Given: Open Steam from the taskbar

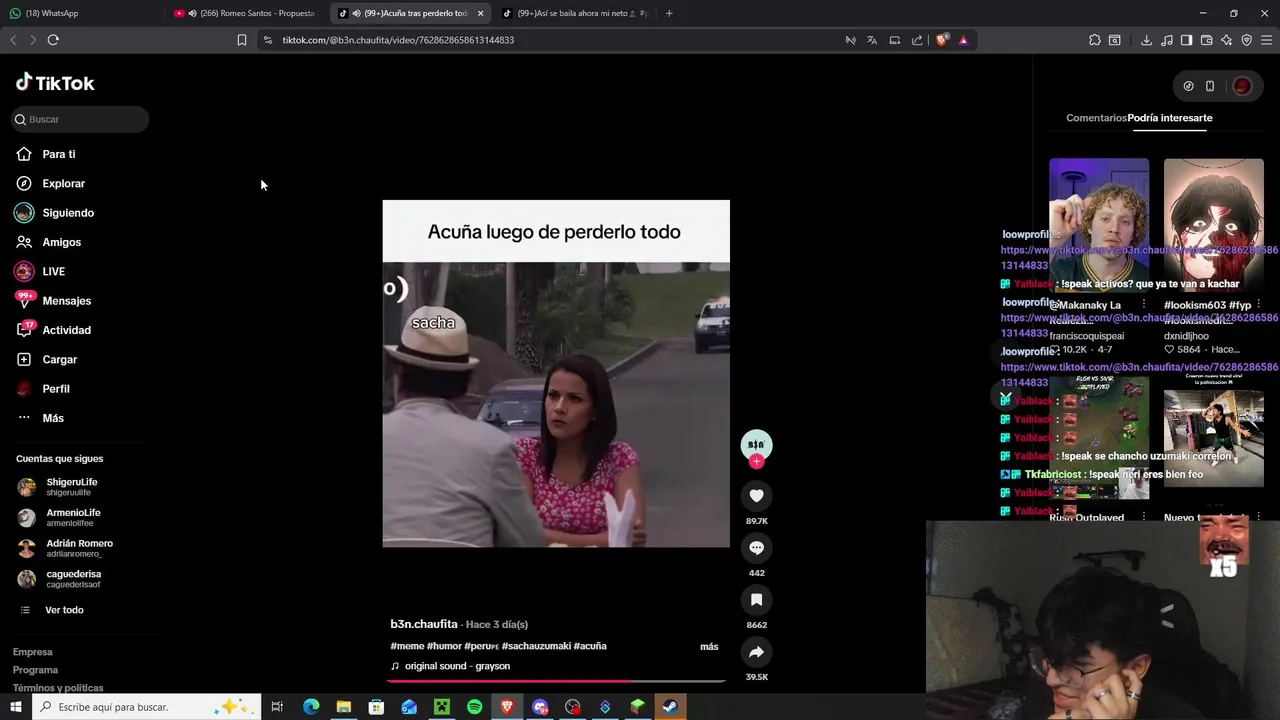Looking at the screenshot, I should click(670, 707).
